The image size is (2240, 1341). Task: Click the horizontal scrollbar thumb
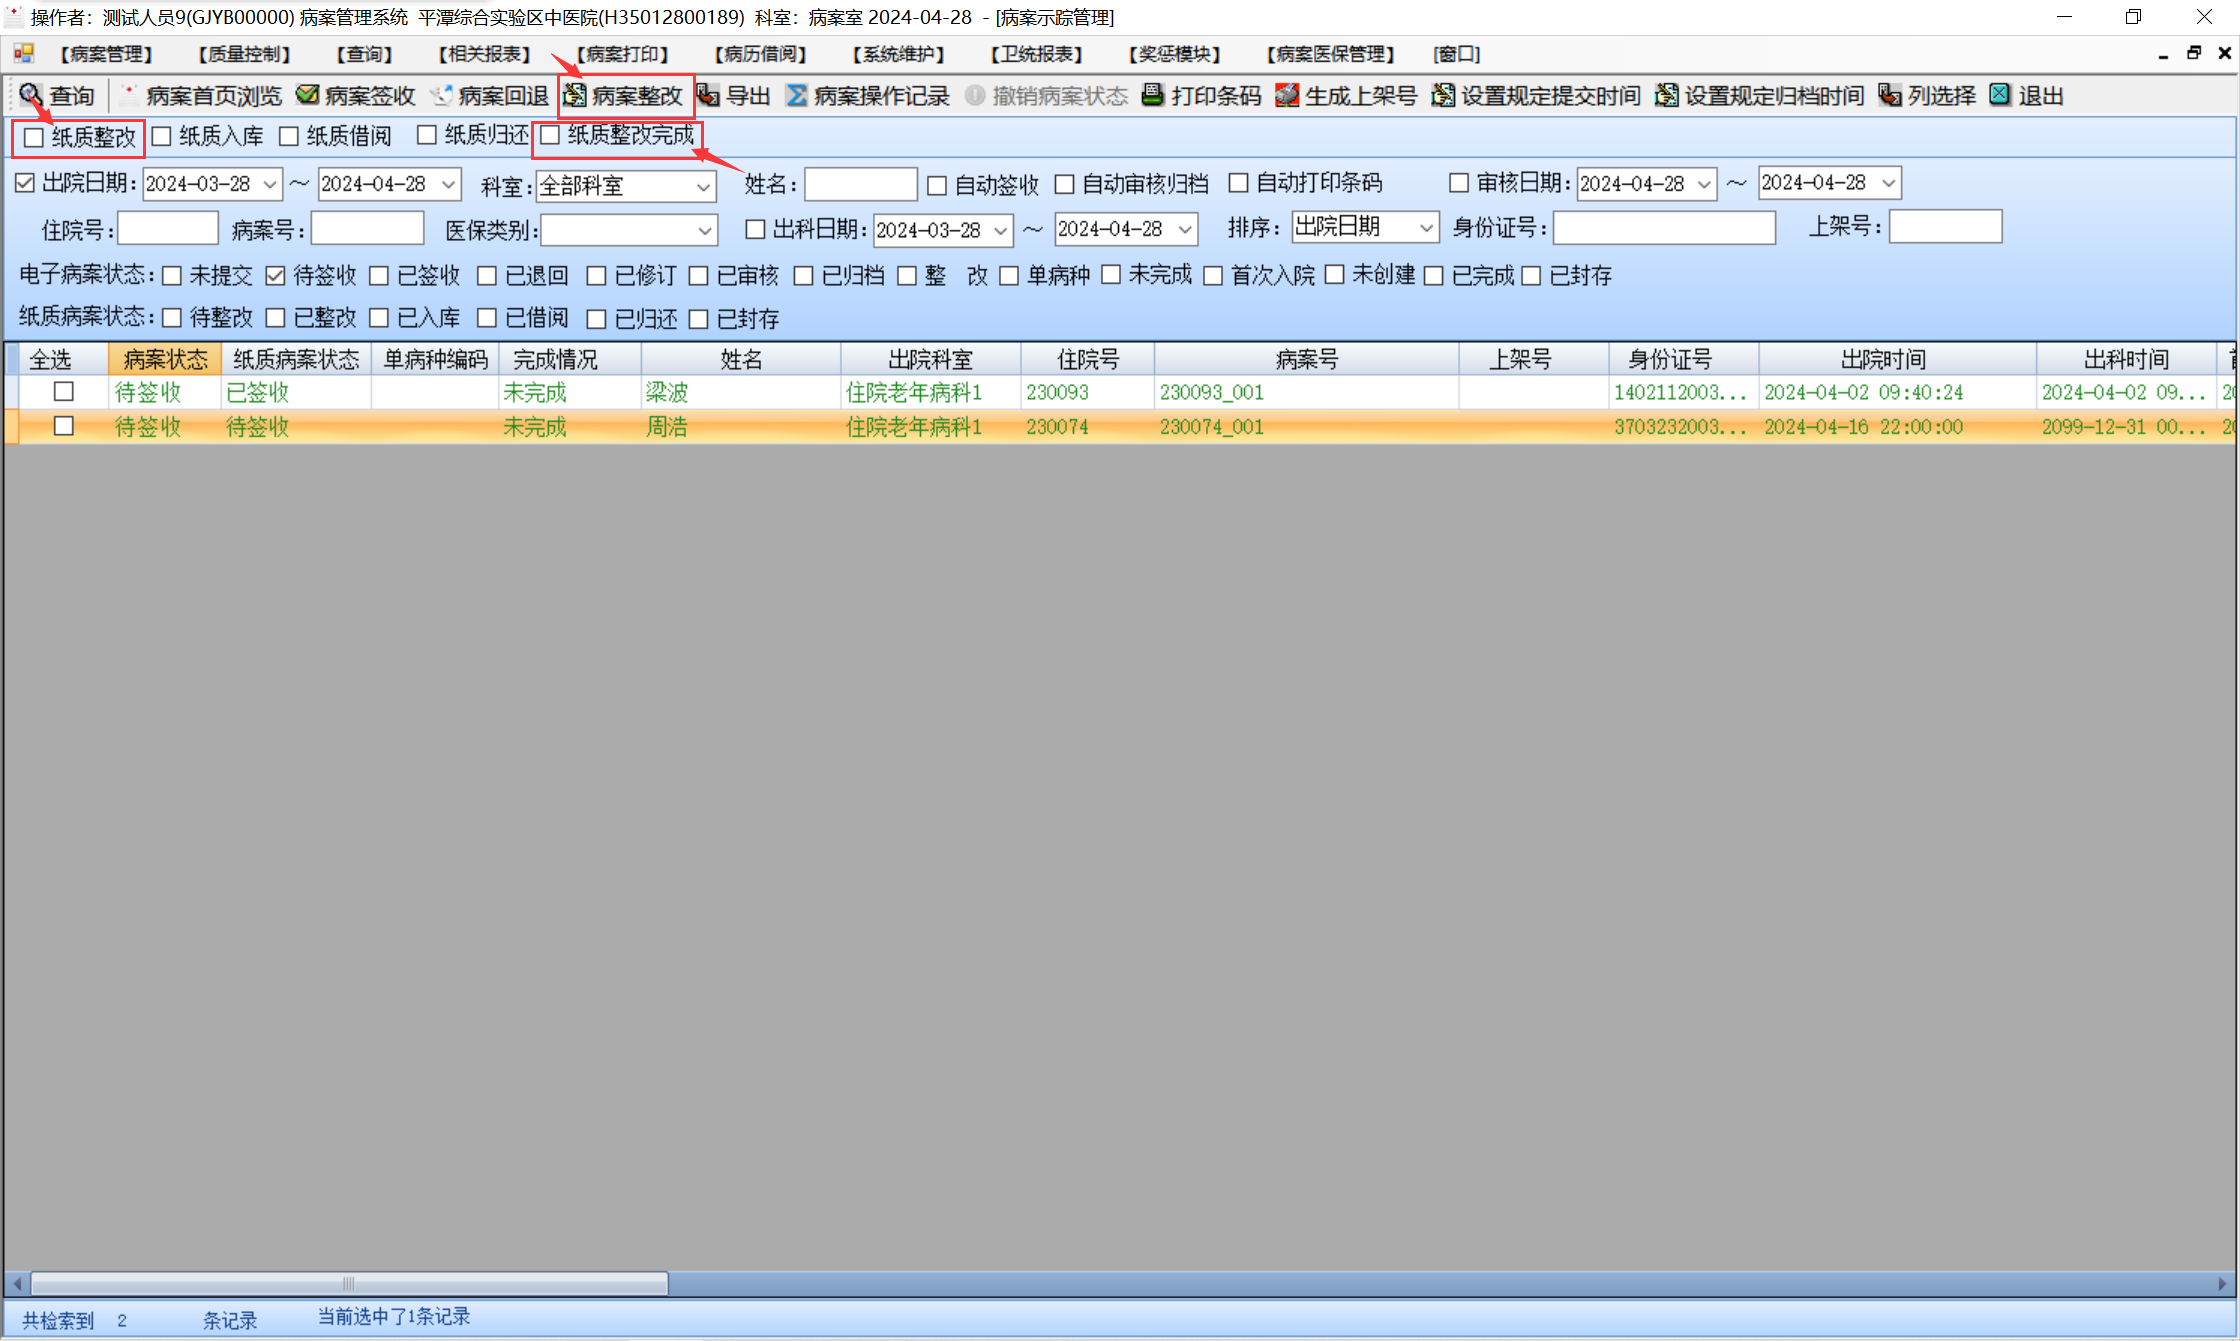coord(348,1283)
